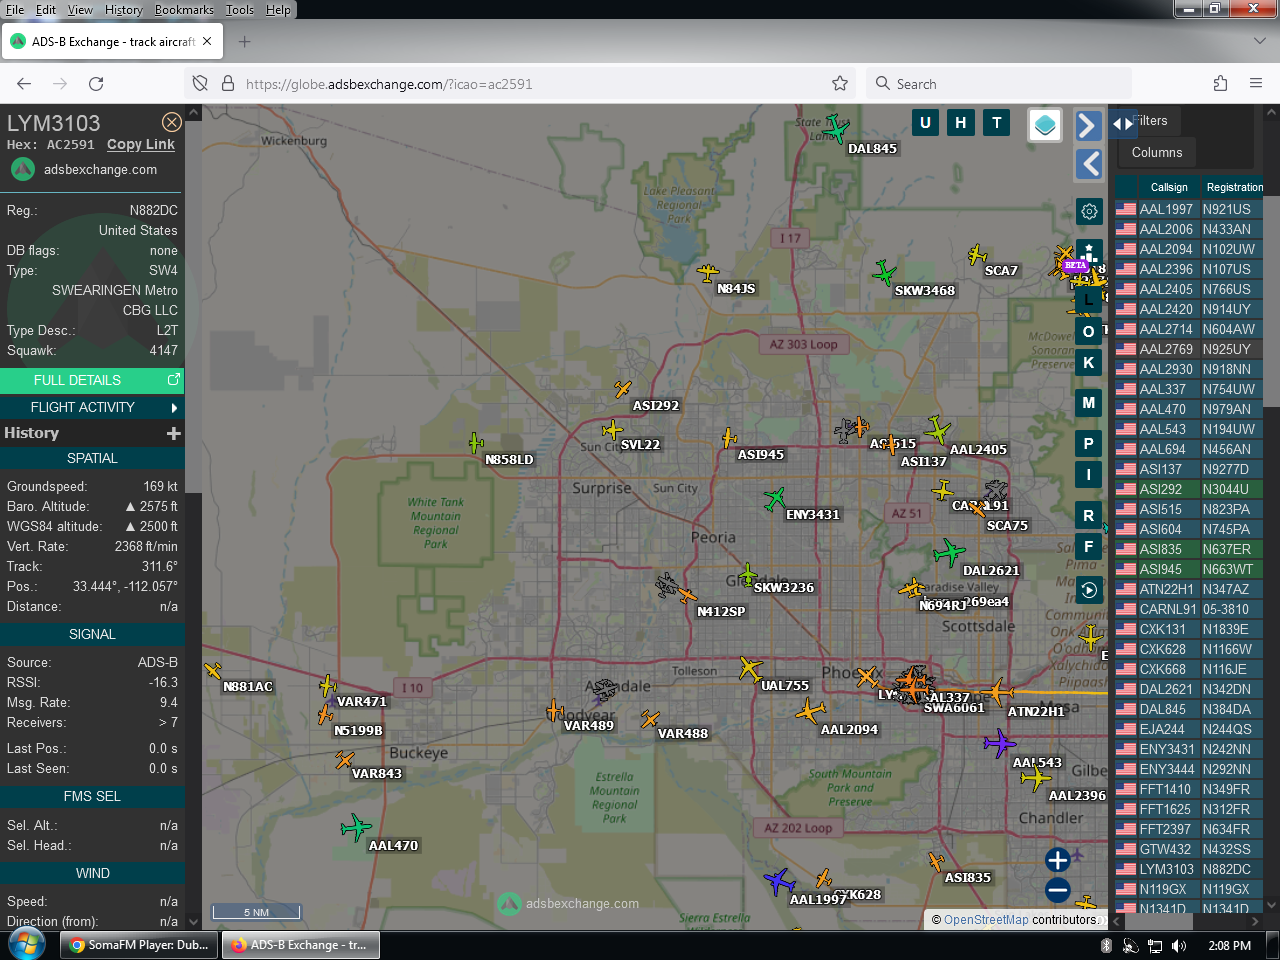Expand sidebar with right chevron button
This screenshot has height=960, width=1280.
pos(1089,125)
